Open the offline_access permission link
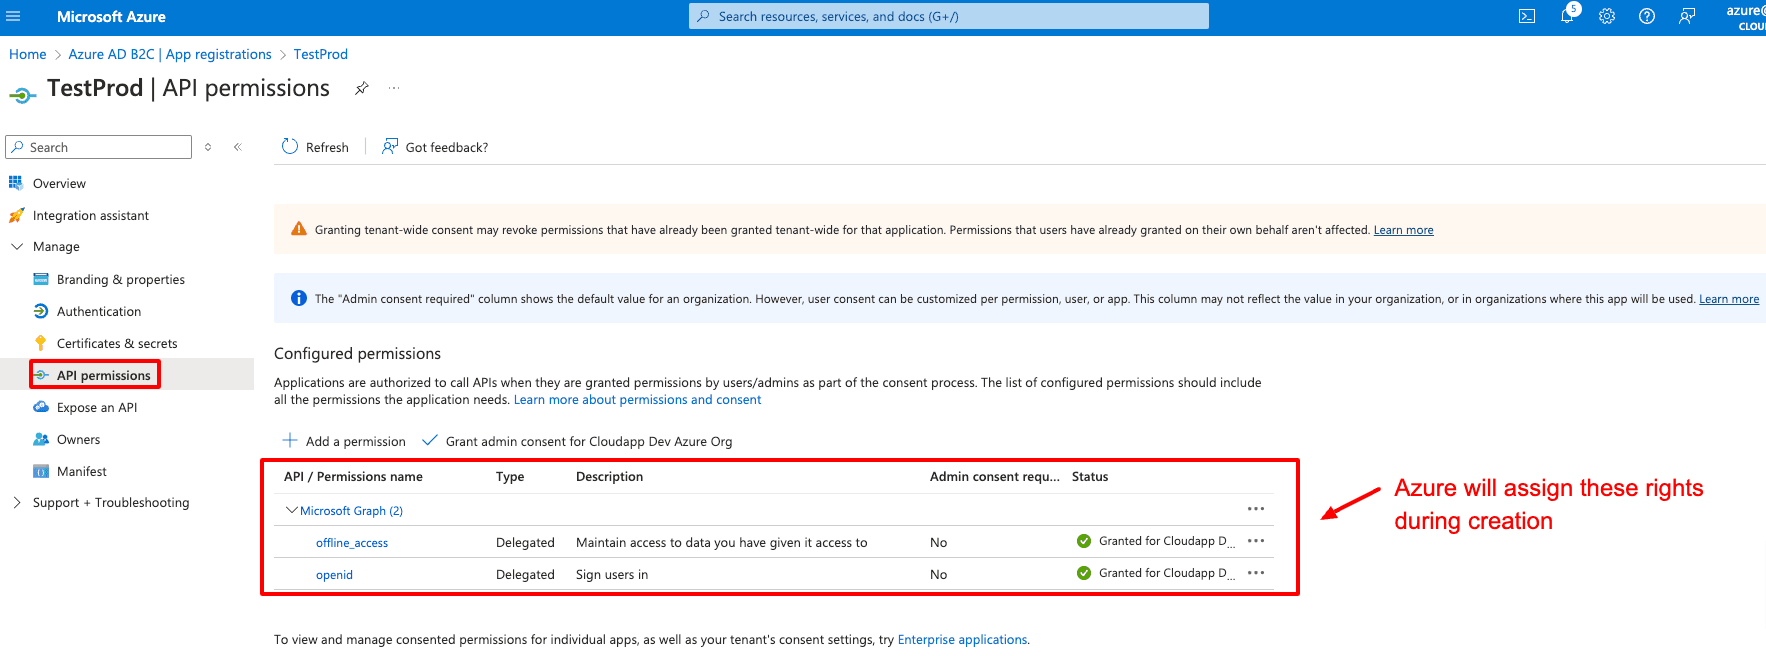1766x656 pixels. click(x=352, y=543)
